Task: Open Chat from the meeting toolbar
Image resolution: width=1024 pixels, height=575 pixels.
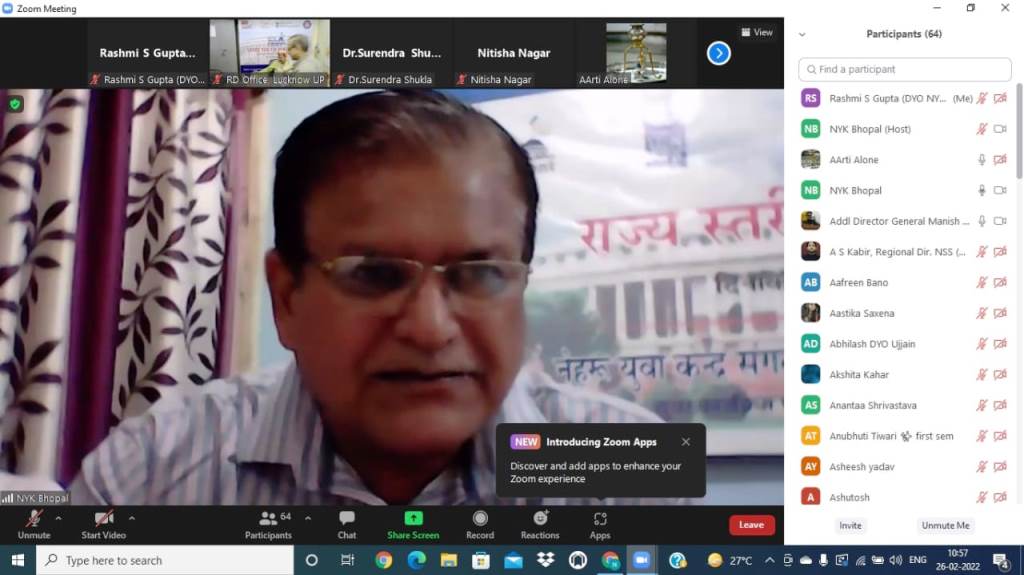Action: point(347,525)
